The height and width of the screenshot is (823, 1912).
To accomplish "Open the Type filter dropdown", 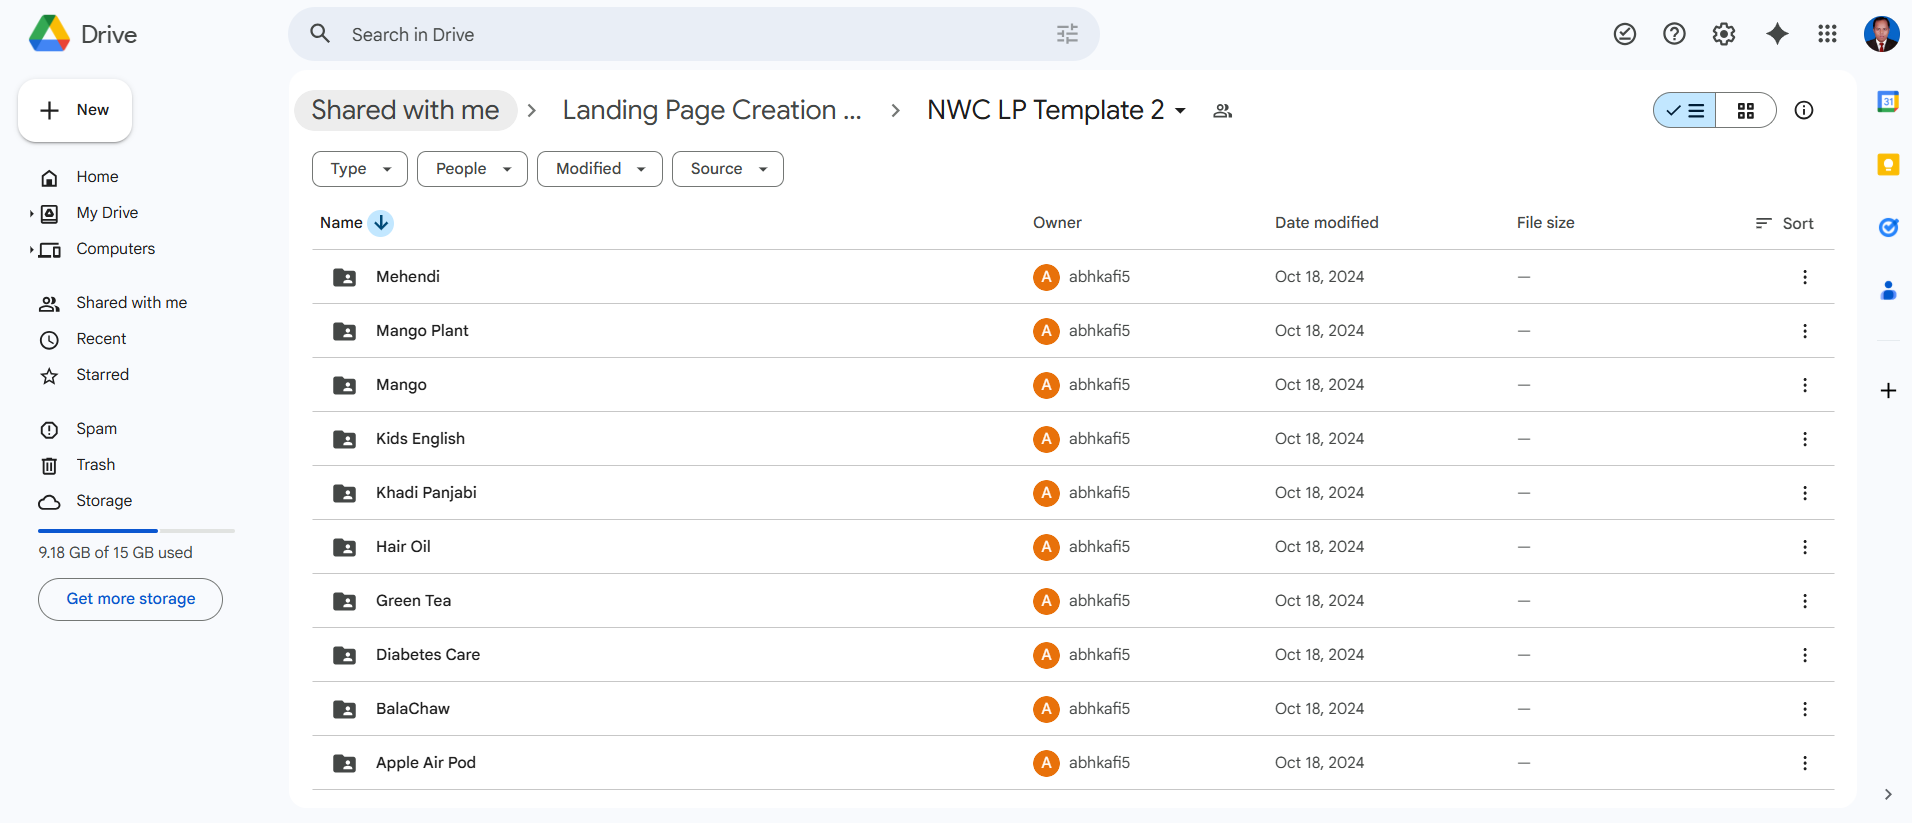I will [359, 169].
